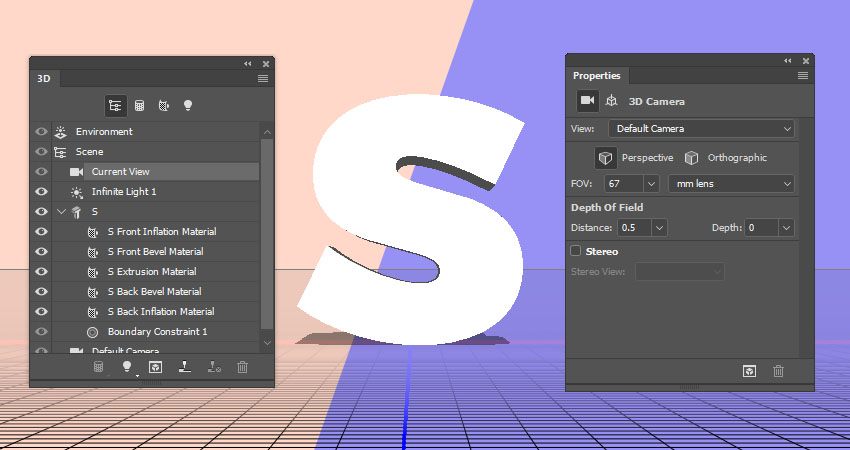Click the Depth field showing 0
850x450 pixels.
(x=762, y=228)
